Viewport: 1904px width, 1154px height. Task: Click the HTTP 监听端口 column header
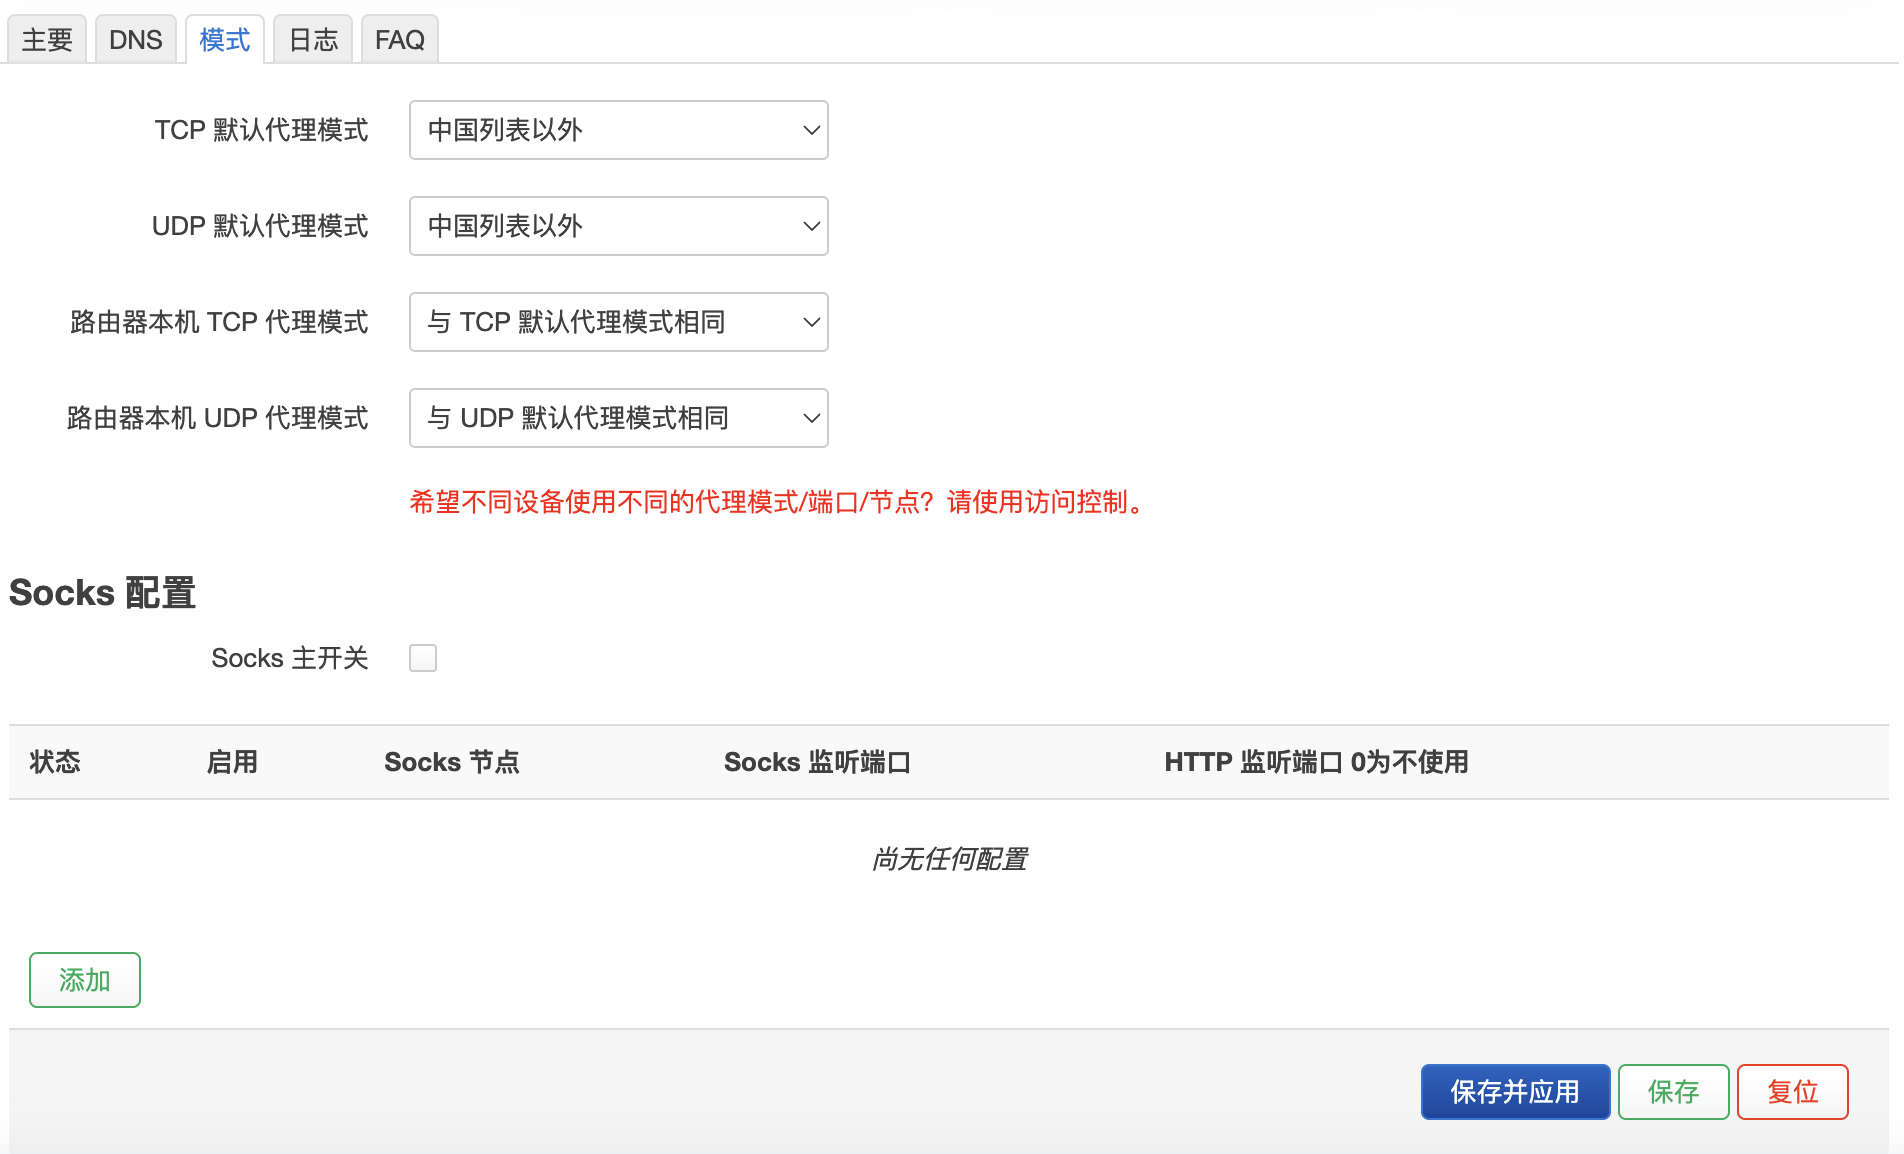1316,762
